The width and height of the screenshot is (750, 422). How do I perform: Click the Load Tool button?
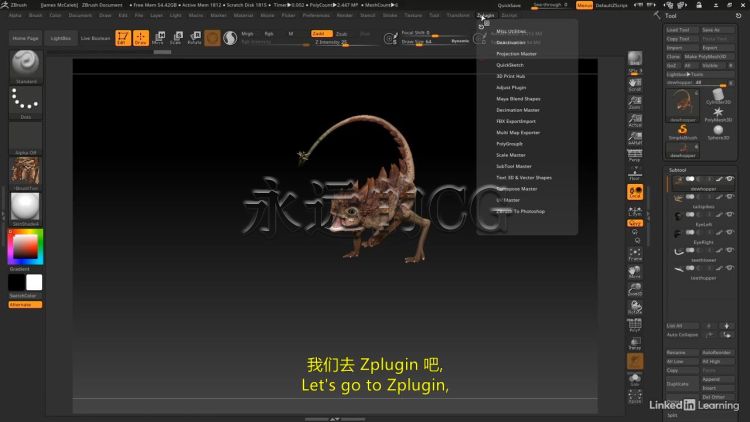tap(681, 30)
